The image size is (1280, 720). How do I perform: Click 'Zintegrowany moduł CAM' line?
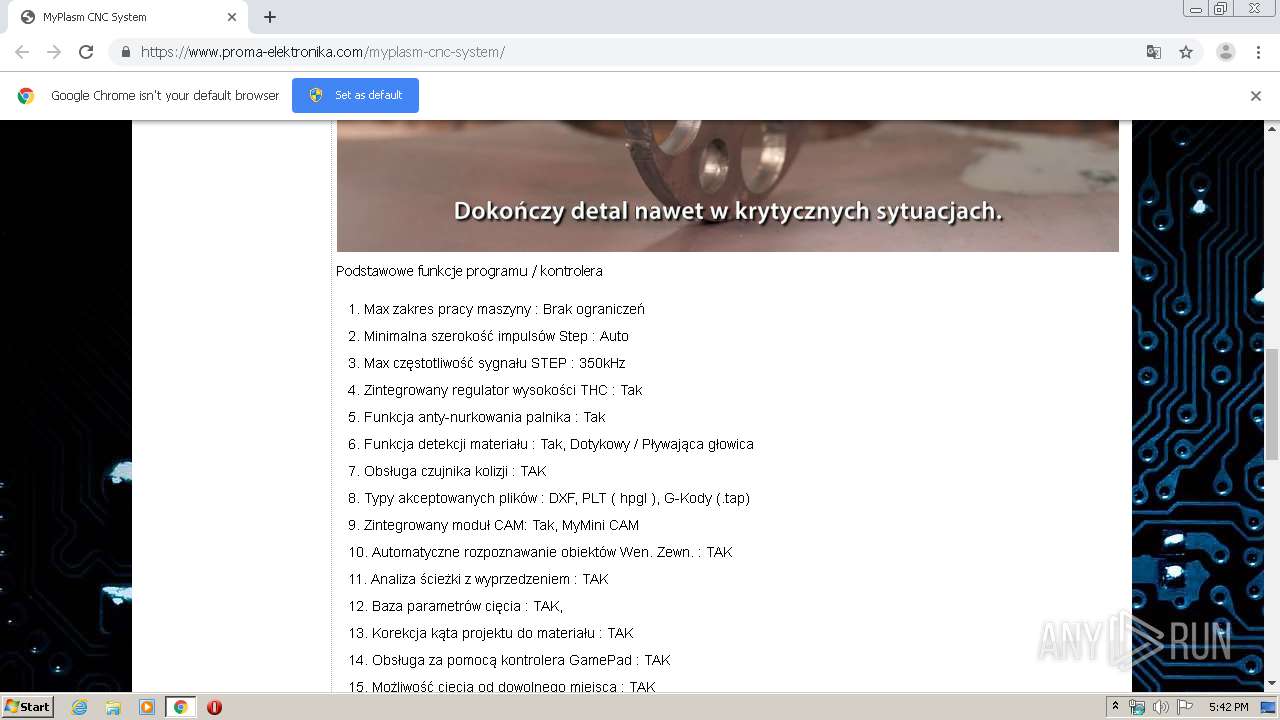501,525
